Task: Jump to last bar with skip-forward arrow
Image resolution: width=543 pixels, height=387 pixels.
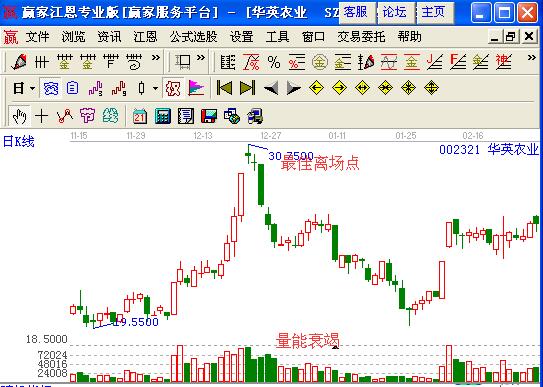Action: pyautogui.click(x=248, y=88)
